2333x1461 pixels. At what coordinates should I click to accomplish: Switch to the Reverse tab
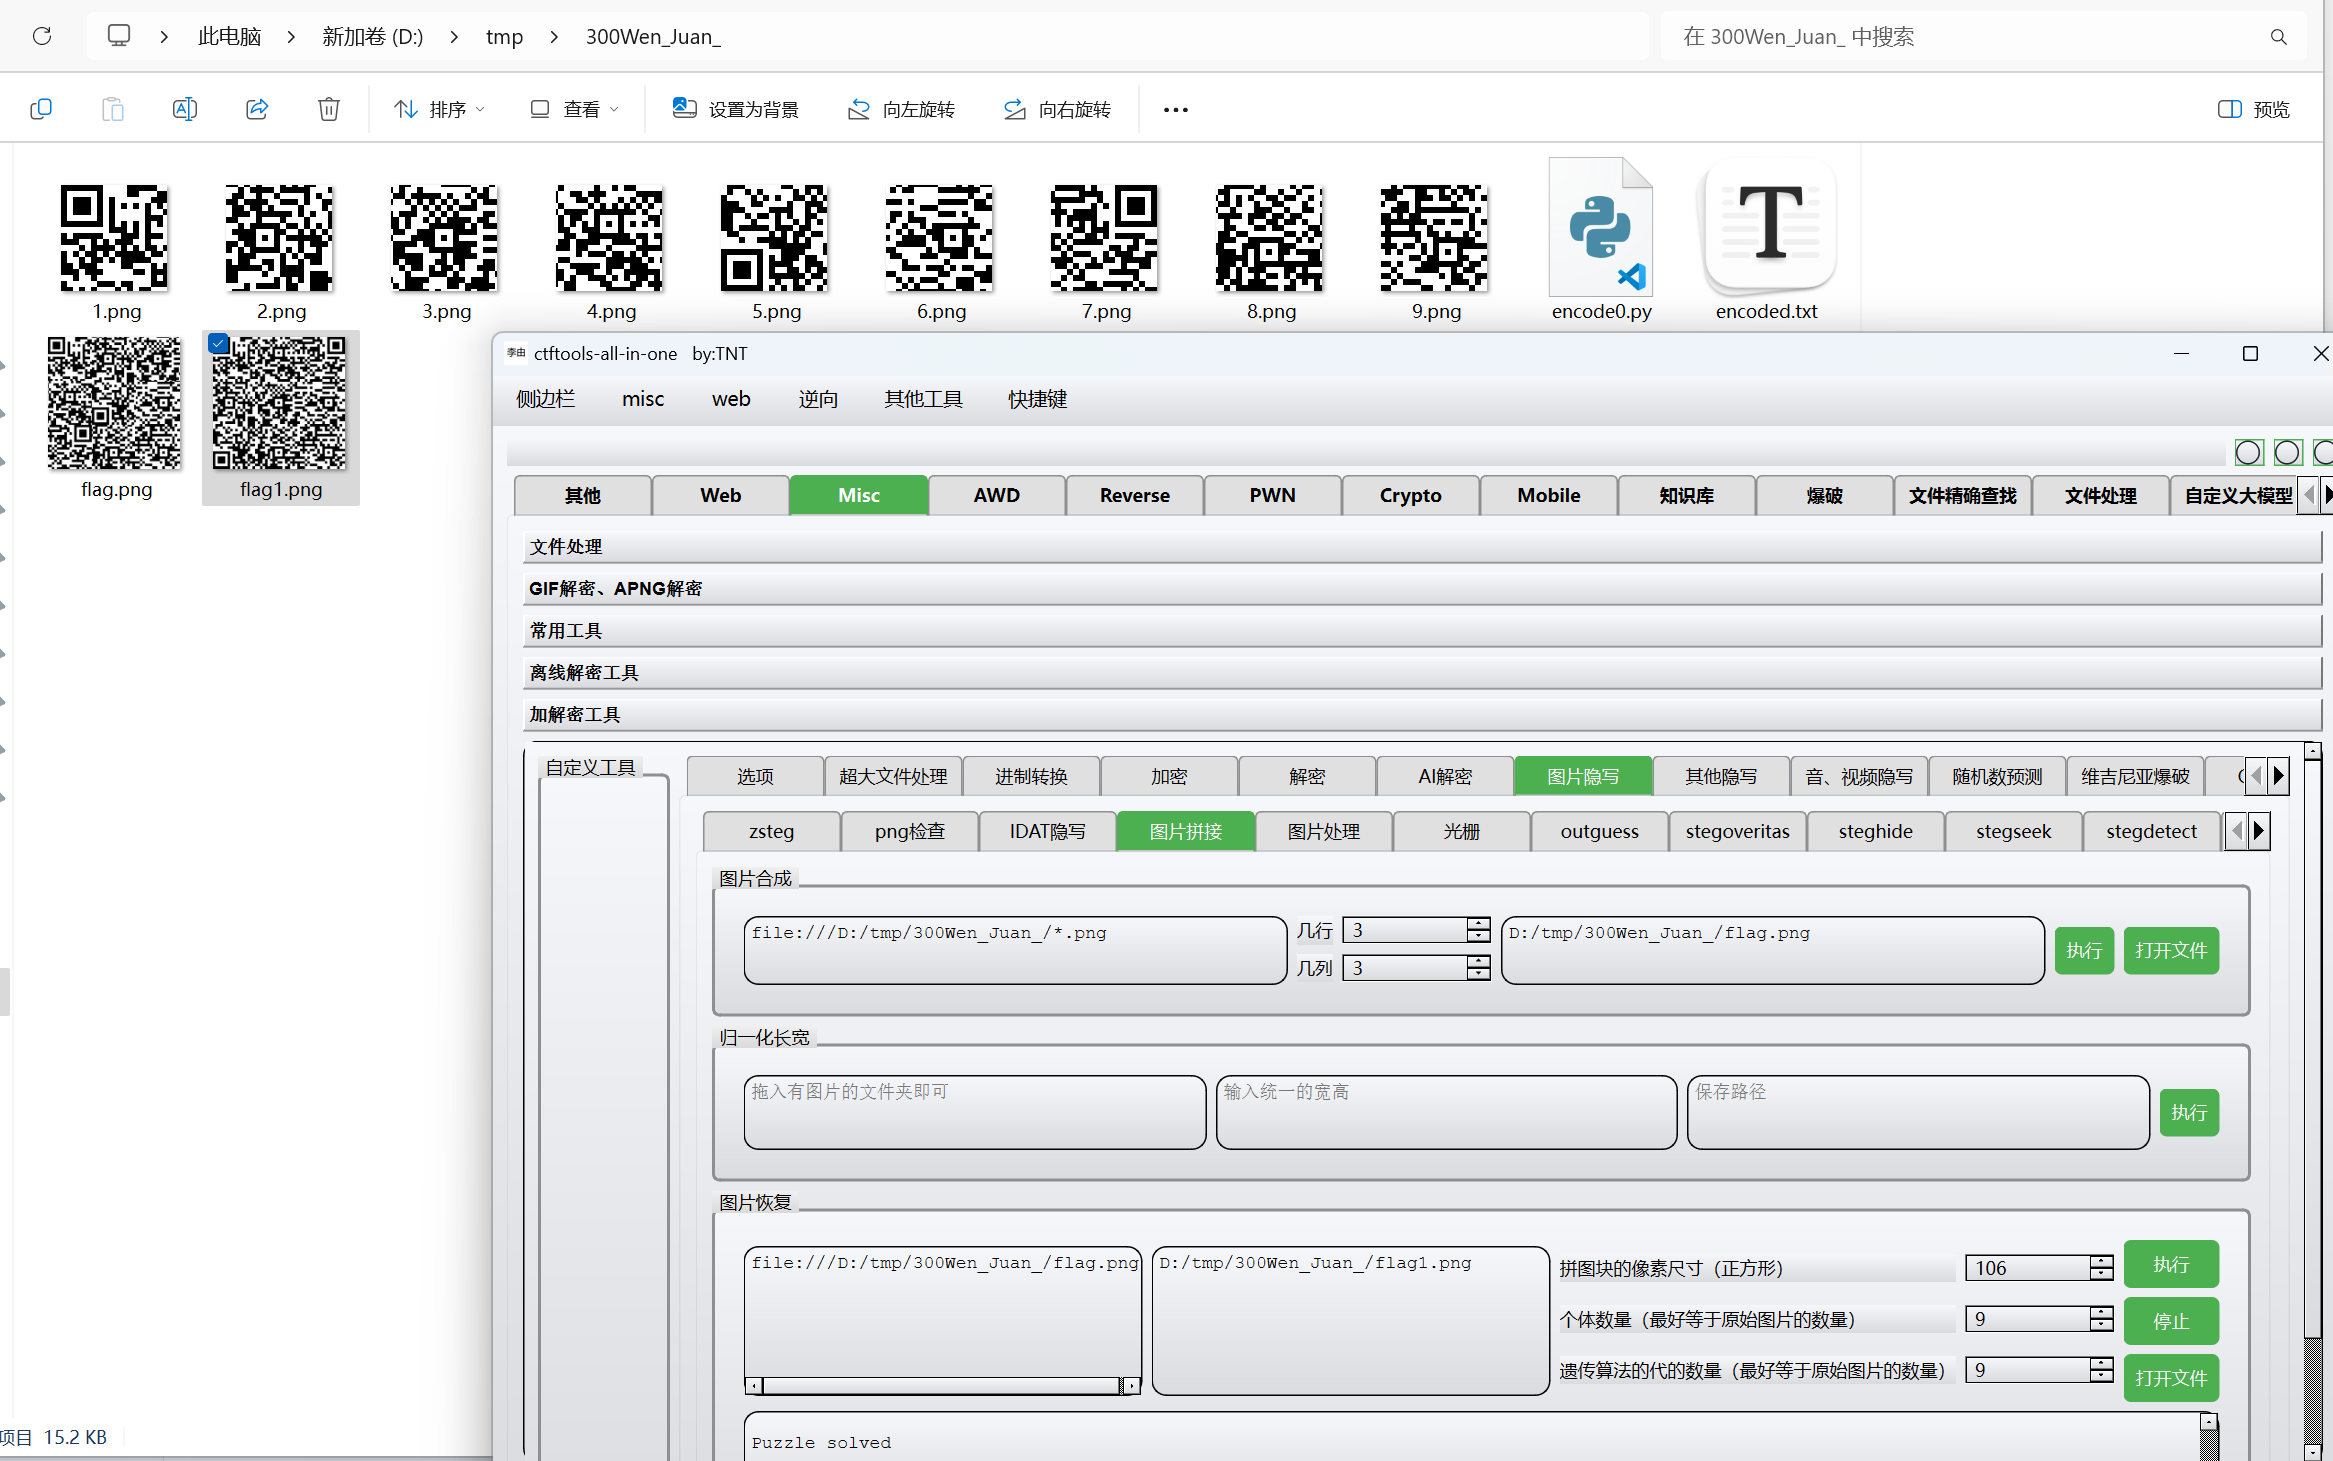[1134, 495]
